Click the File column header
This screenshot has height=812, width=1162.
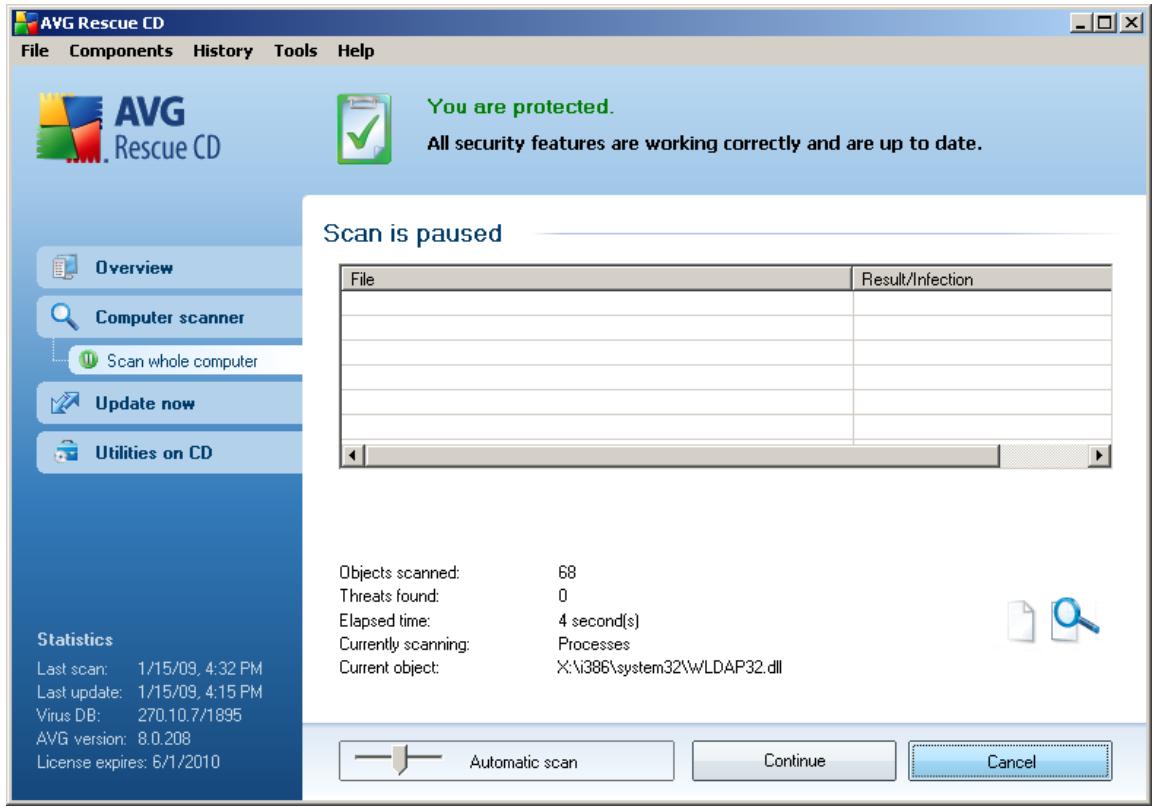[597, 279]
